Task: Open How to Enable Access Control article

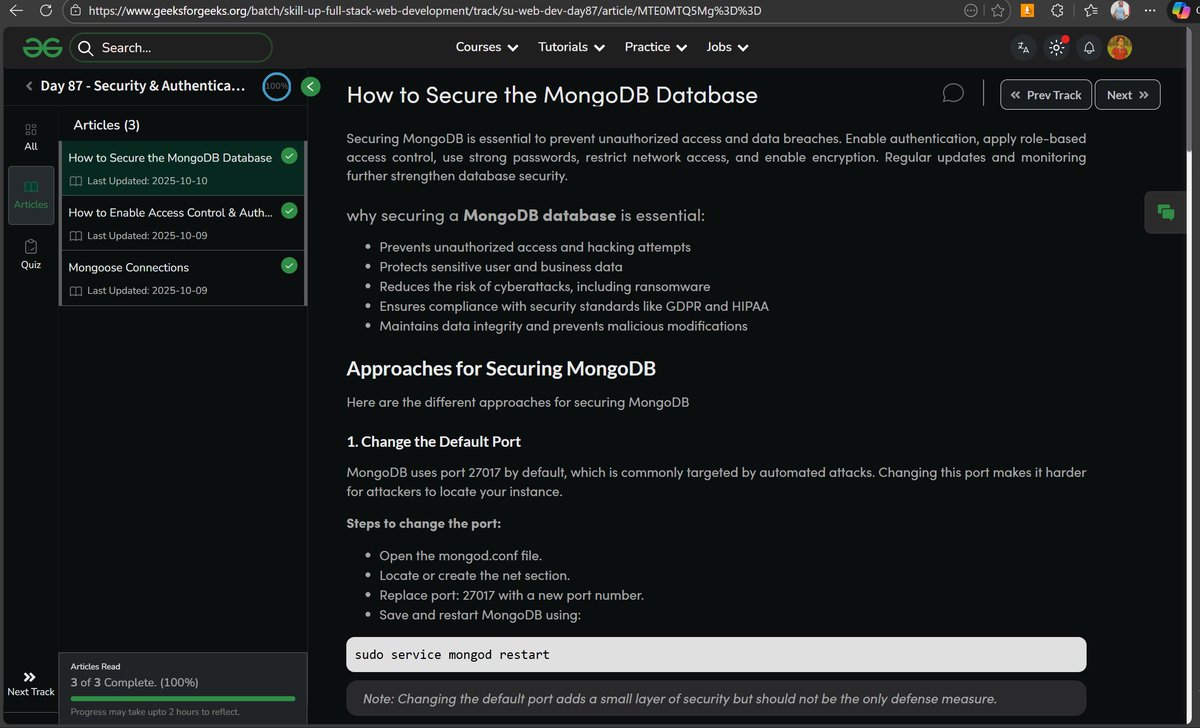Action: (183, 223)
